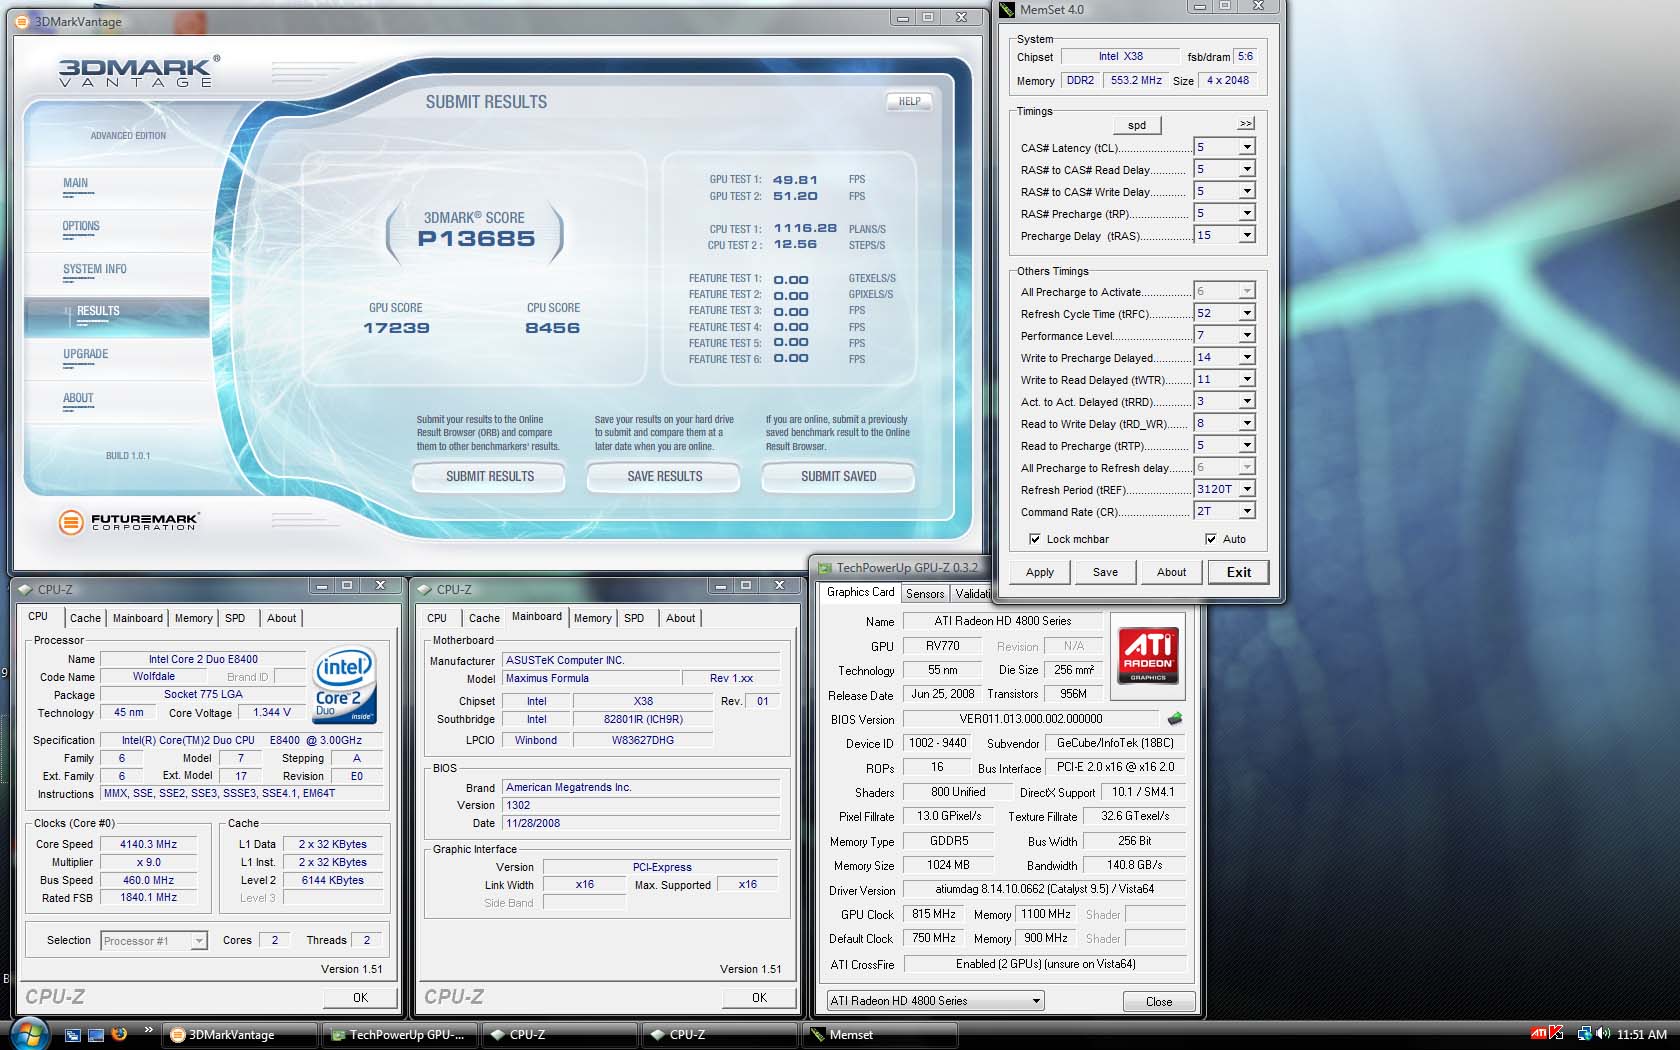Click the 3DMarkVantage taskbar button
The width and height of the screenshot is (1680, 1050).
(x=241, y=1035)
